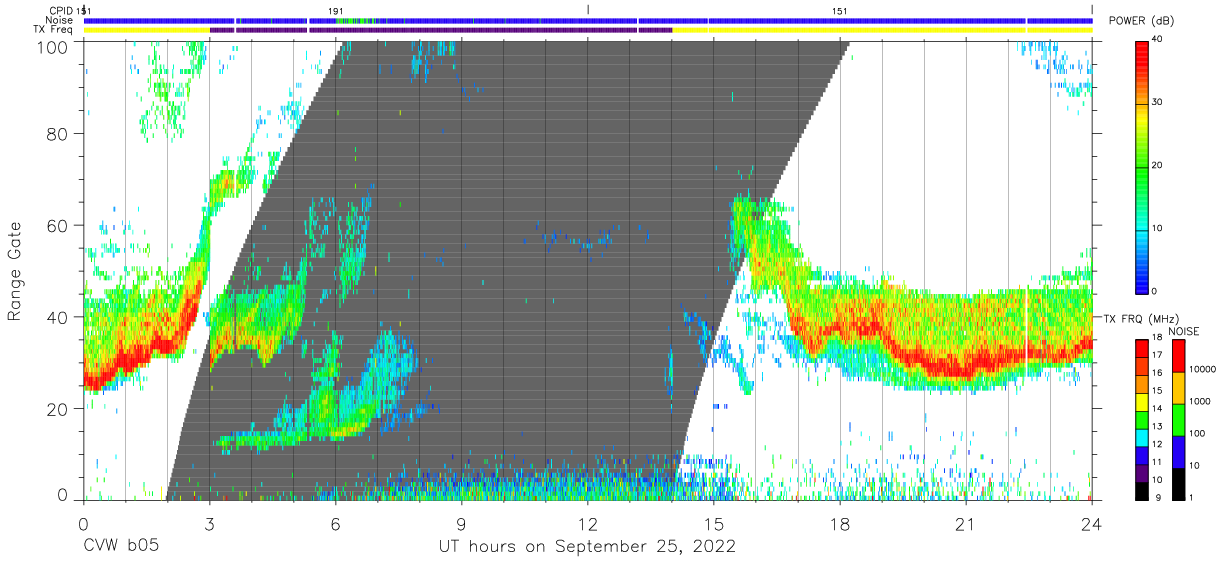Click the power scale value '30'
Viewport: 1228px width, 567px height.
point(1158,103)
